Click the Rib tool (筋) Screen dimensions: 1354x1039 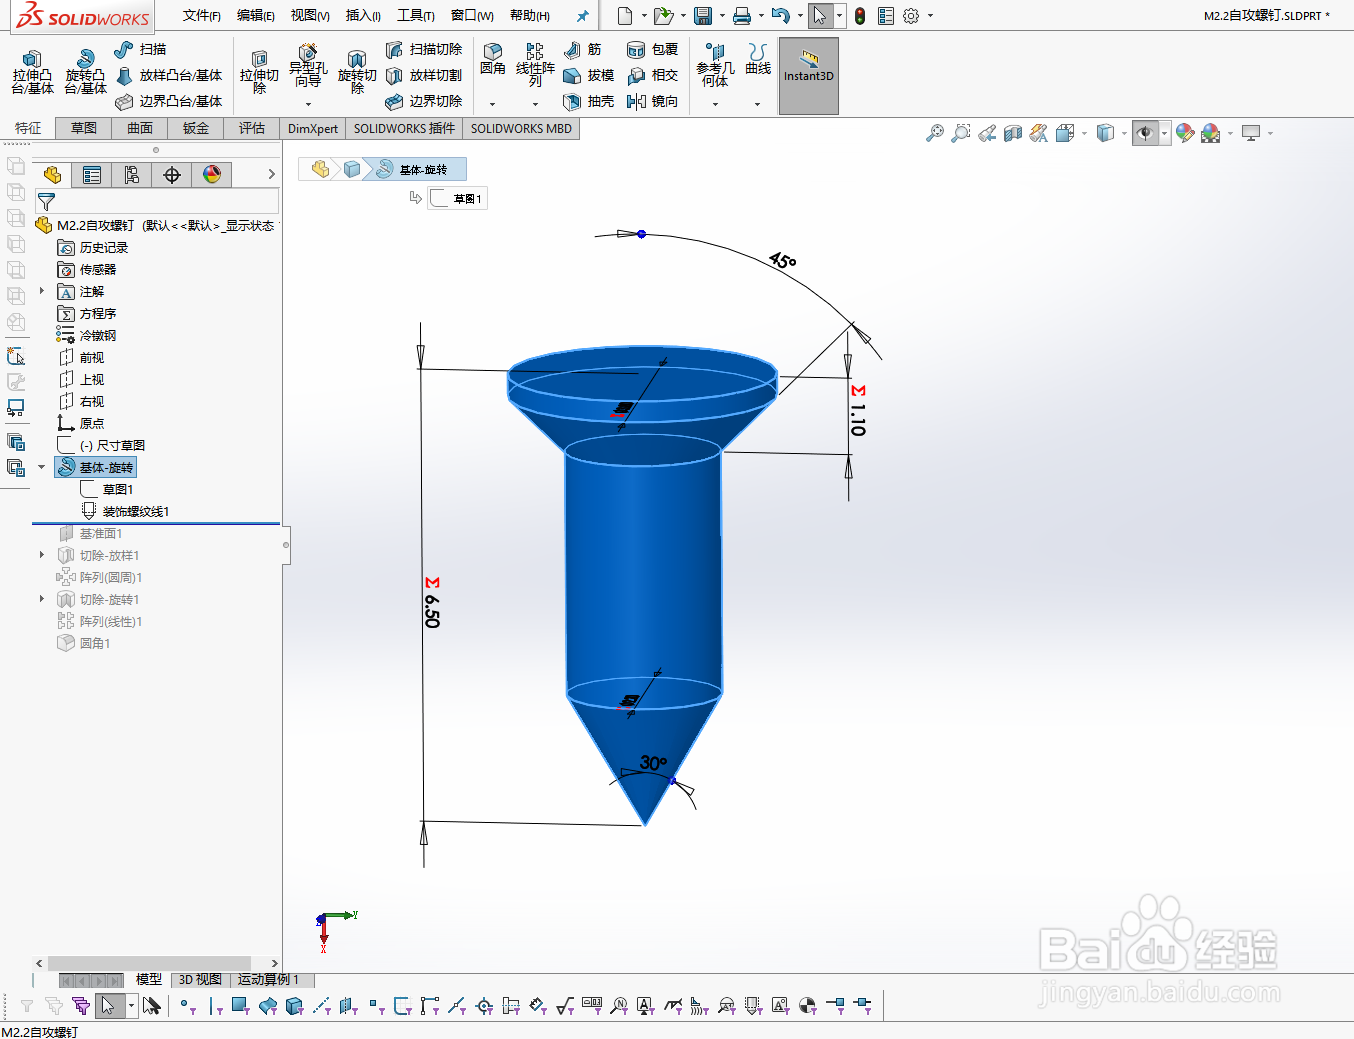tap(583, 49)
